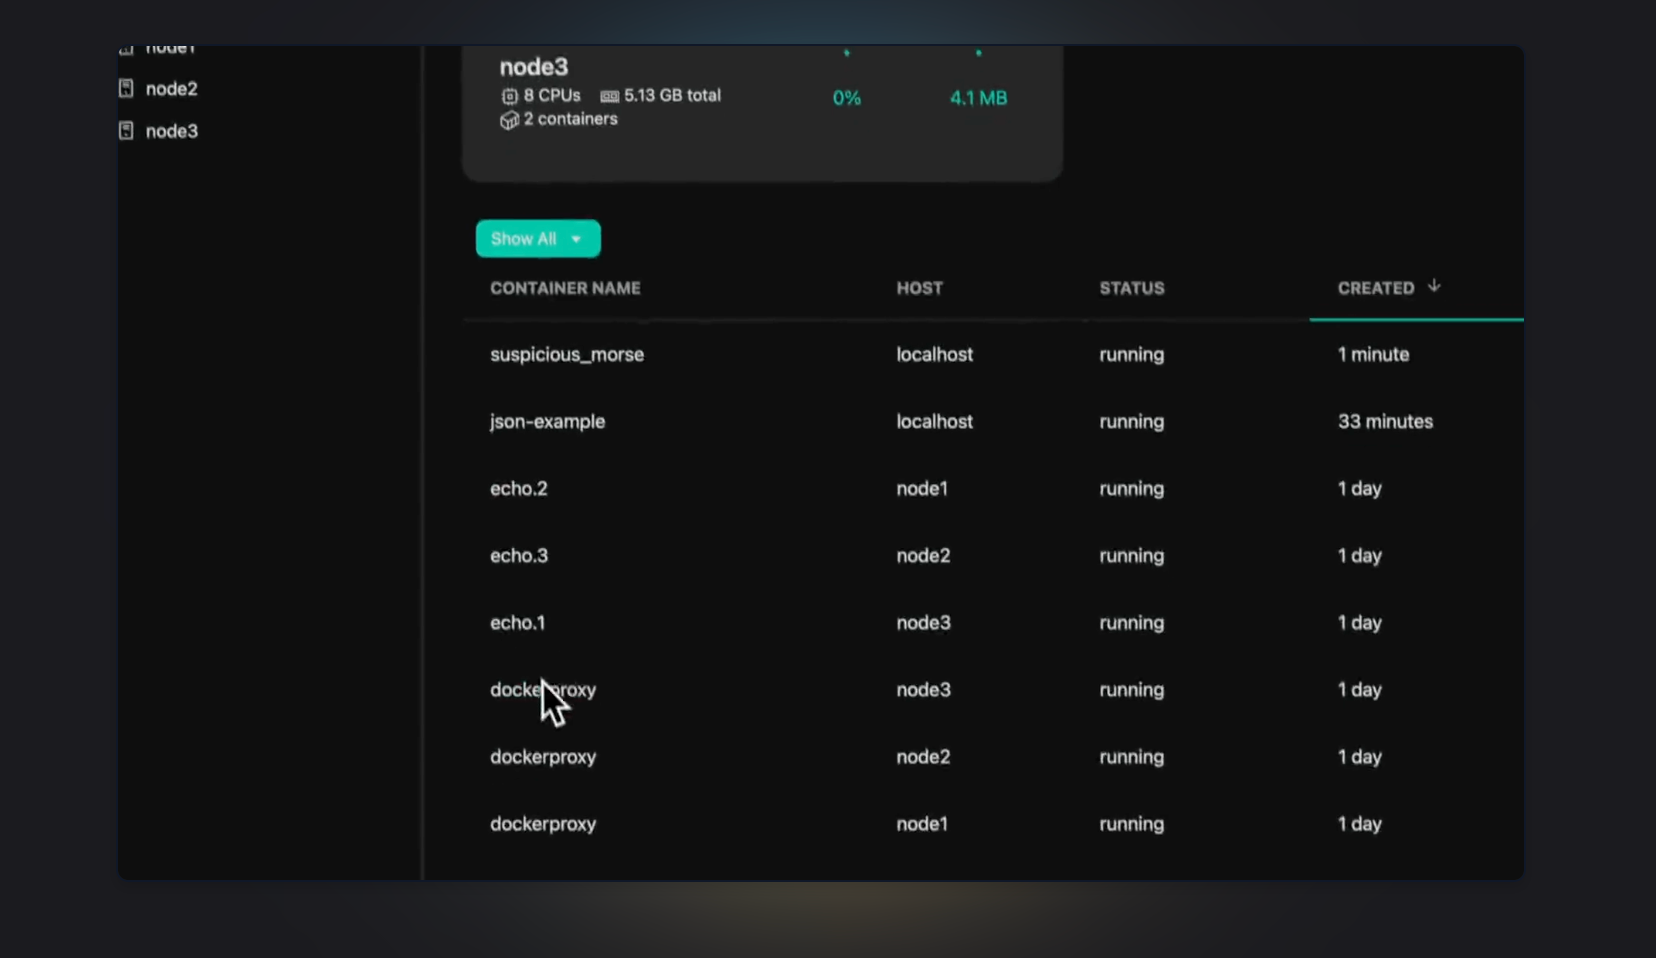This screenshot has width=1656, height=958.
Task: Select the echo.2 container on node1
Action: point(518,488)
